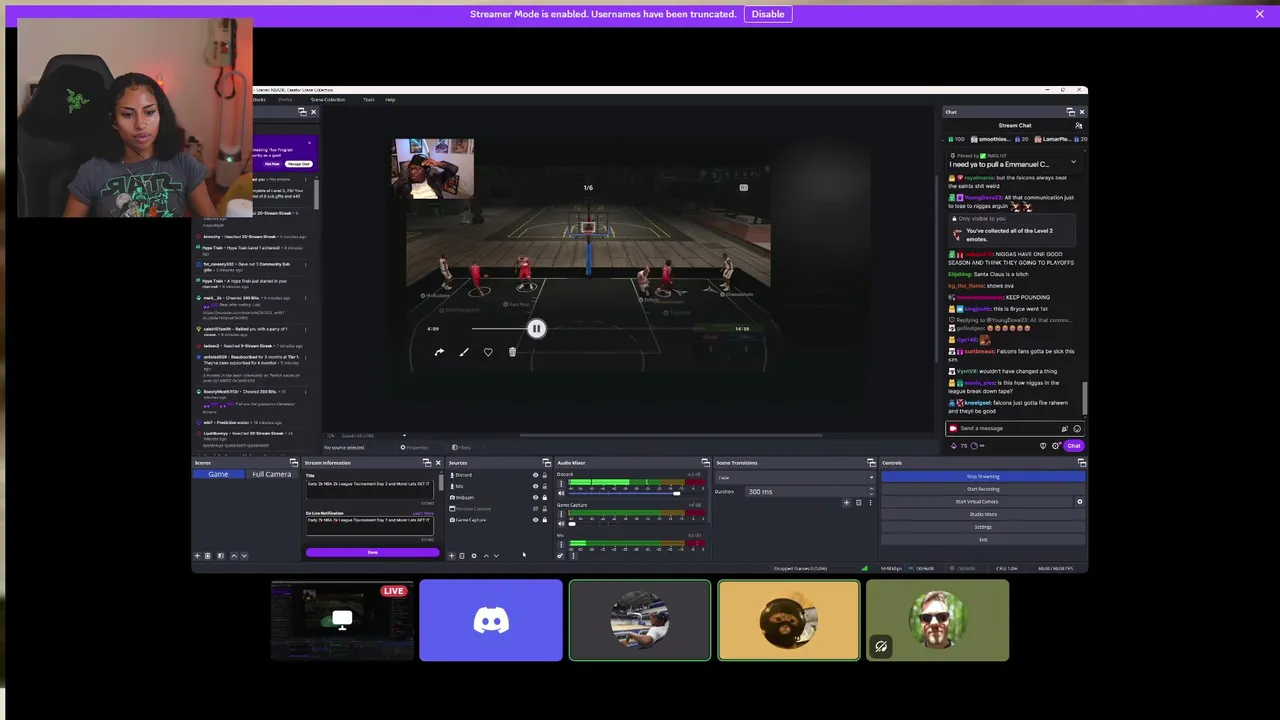
Task: Select the Full Camera scene in OBS
Action: (271, 474)
